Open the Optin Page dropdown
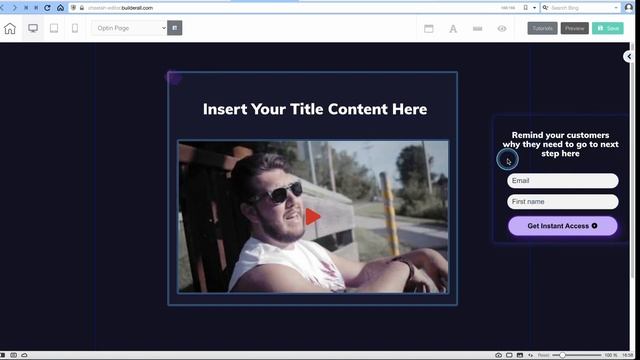 coord(129,28)
